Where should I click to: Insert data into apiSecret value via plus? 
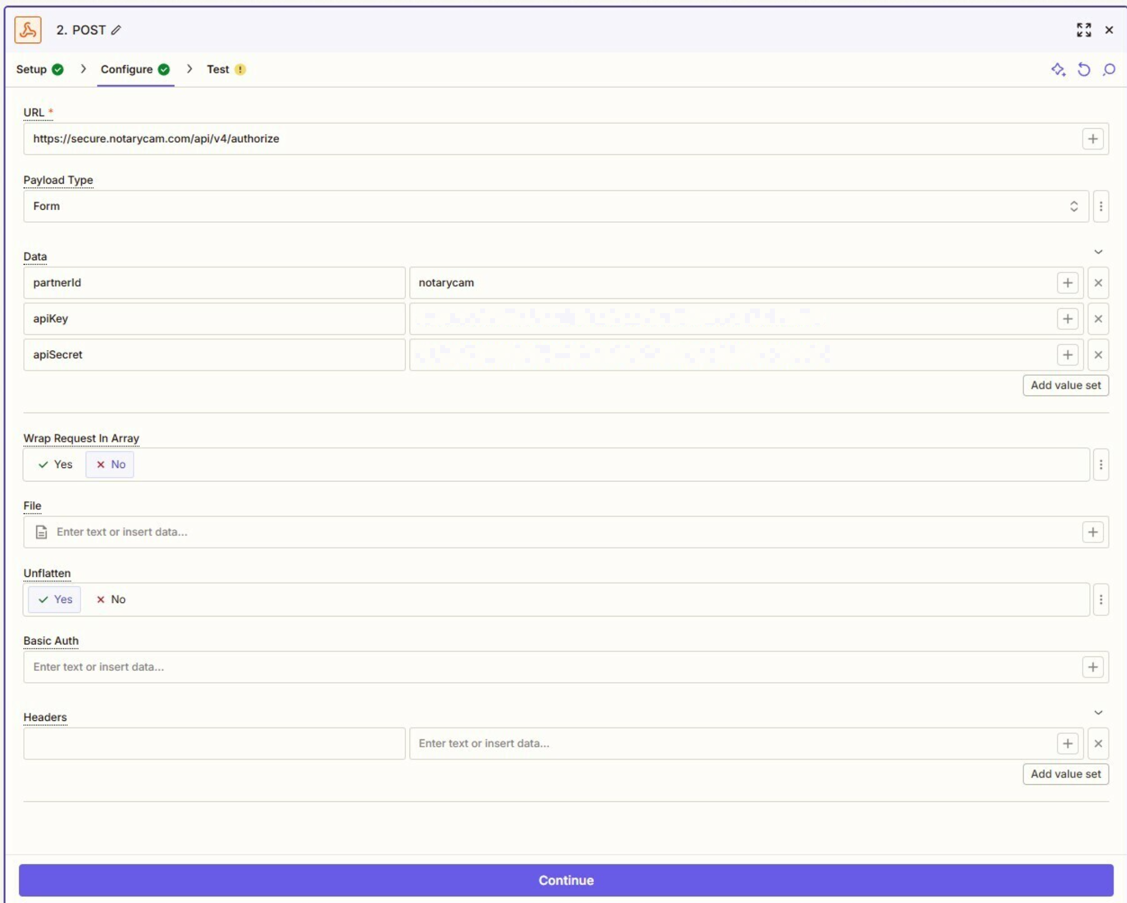pos(1067,354)
